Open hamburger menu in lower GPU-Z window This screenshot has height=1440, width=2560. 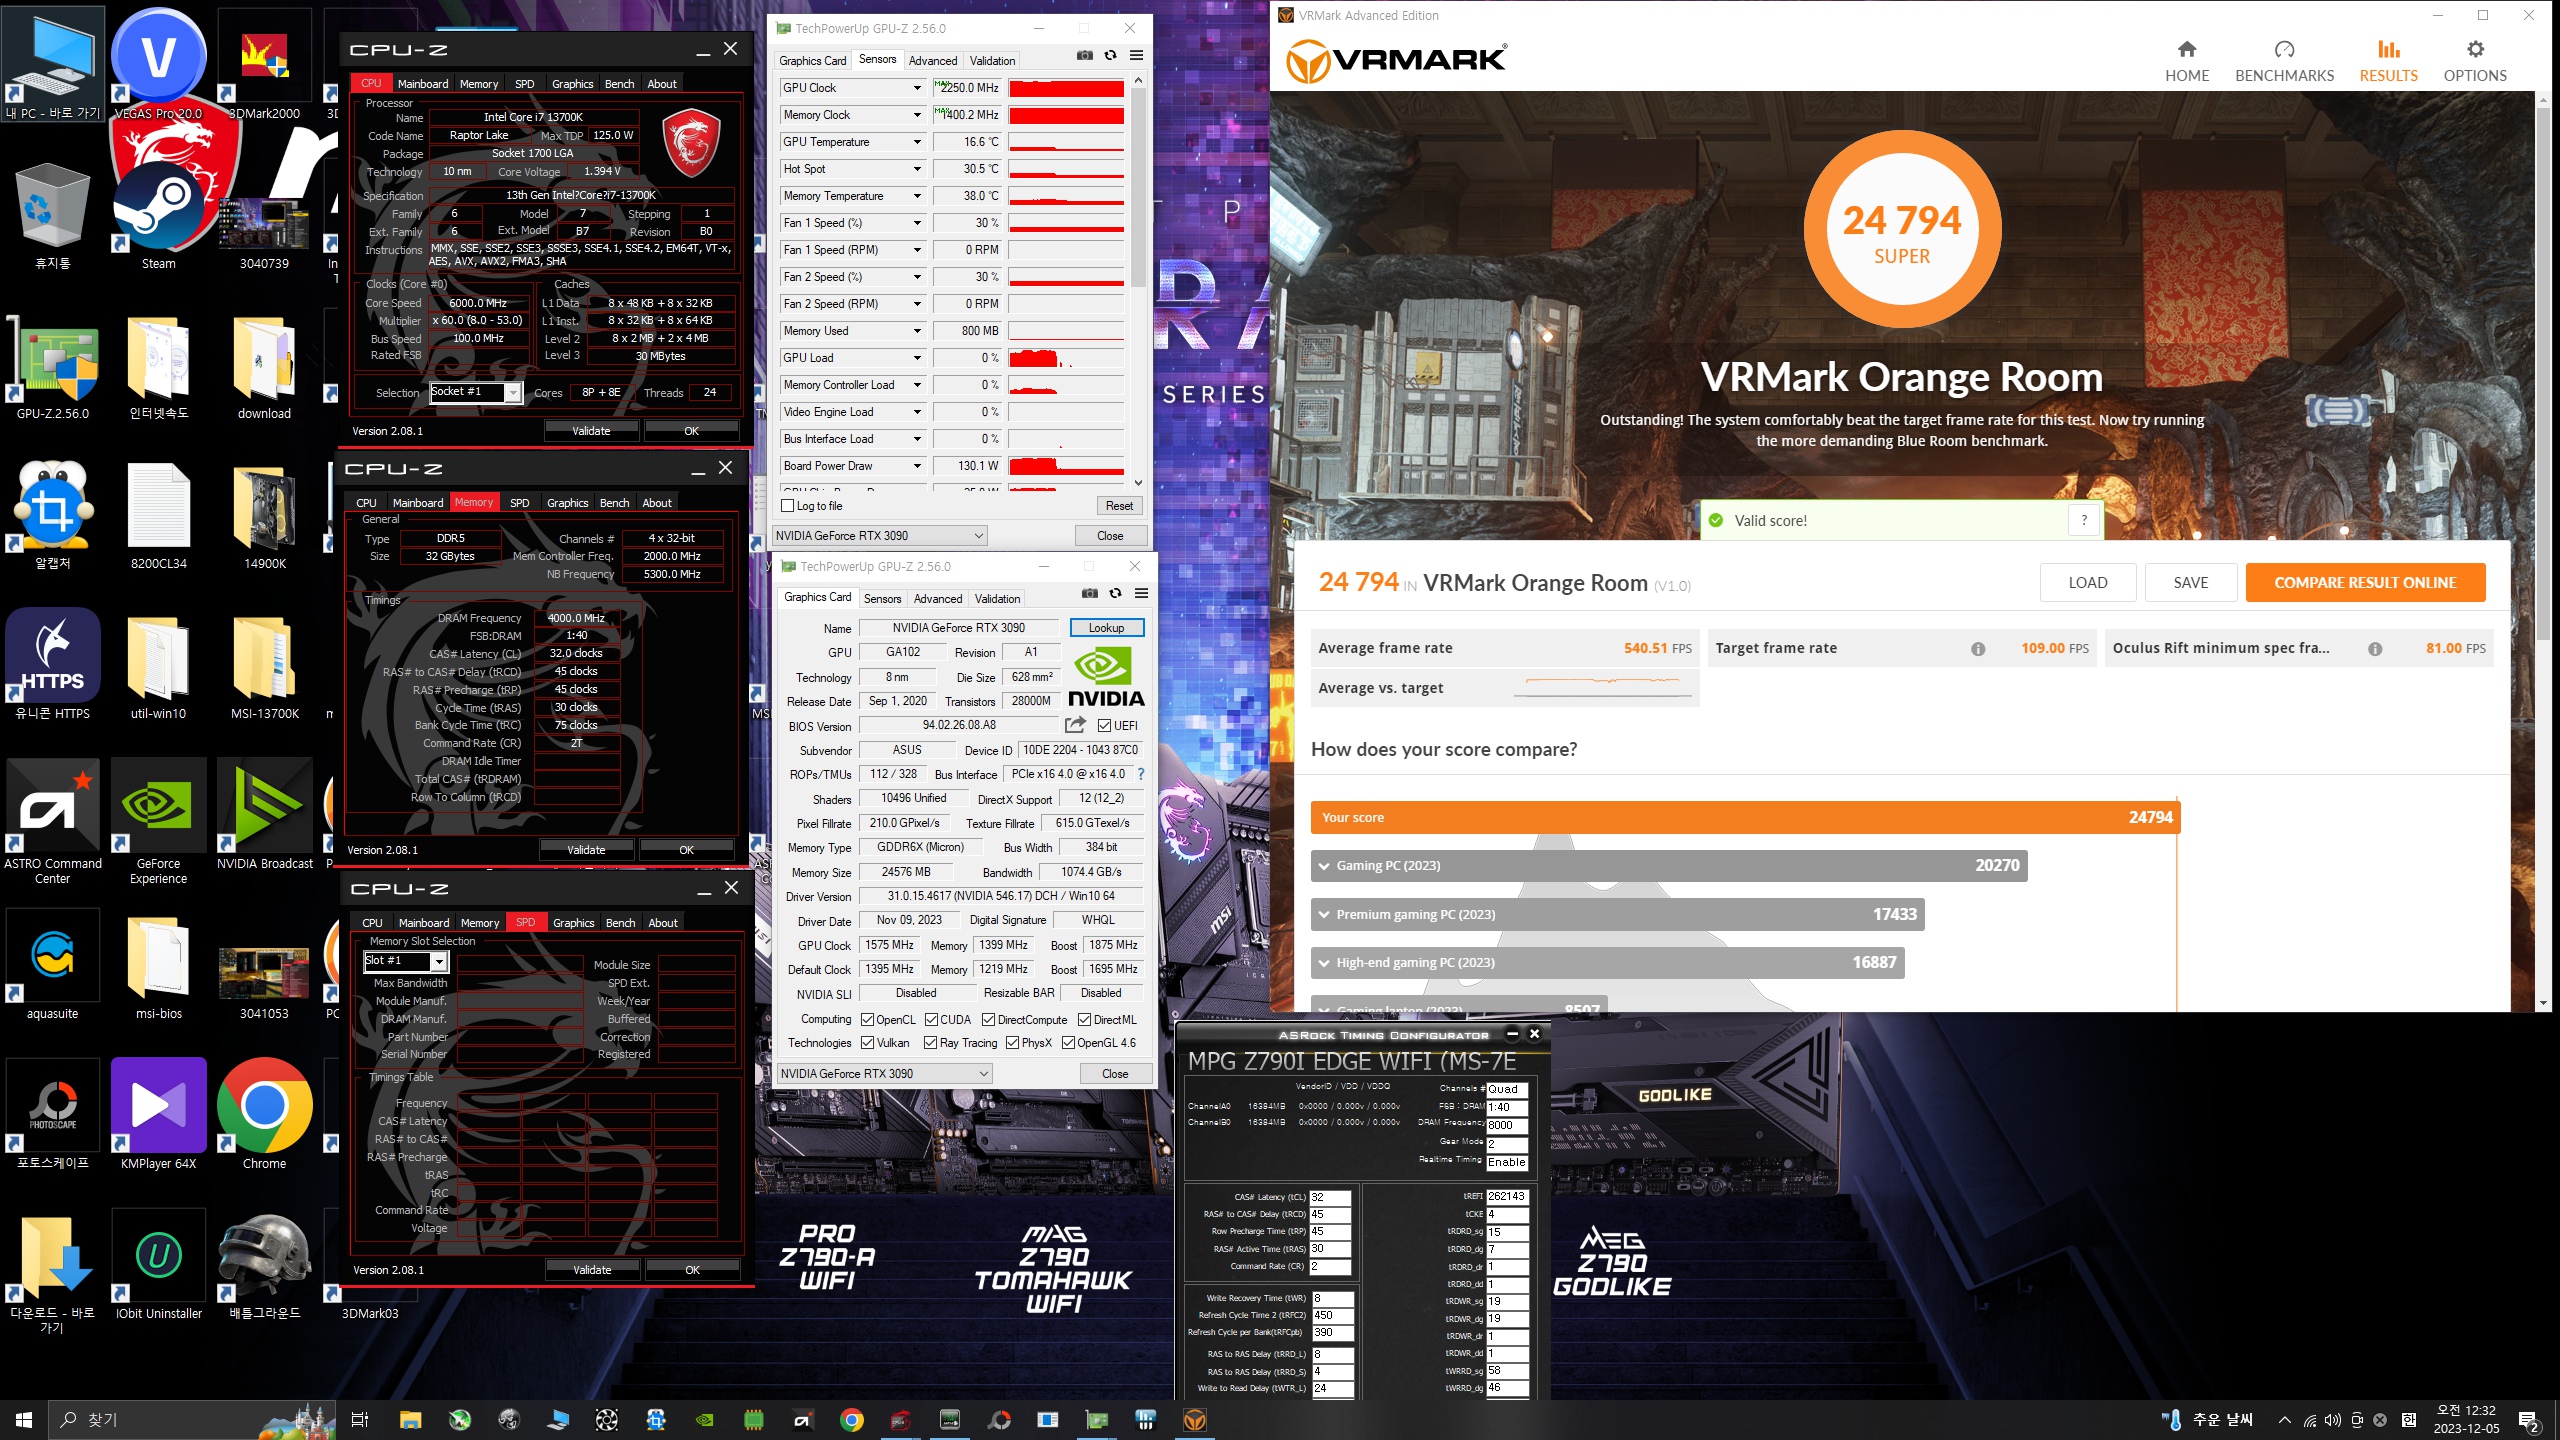[1141, 594]
